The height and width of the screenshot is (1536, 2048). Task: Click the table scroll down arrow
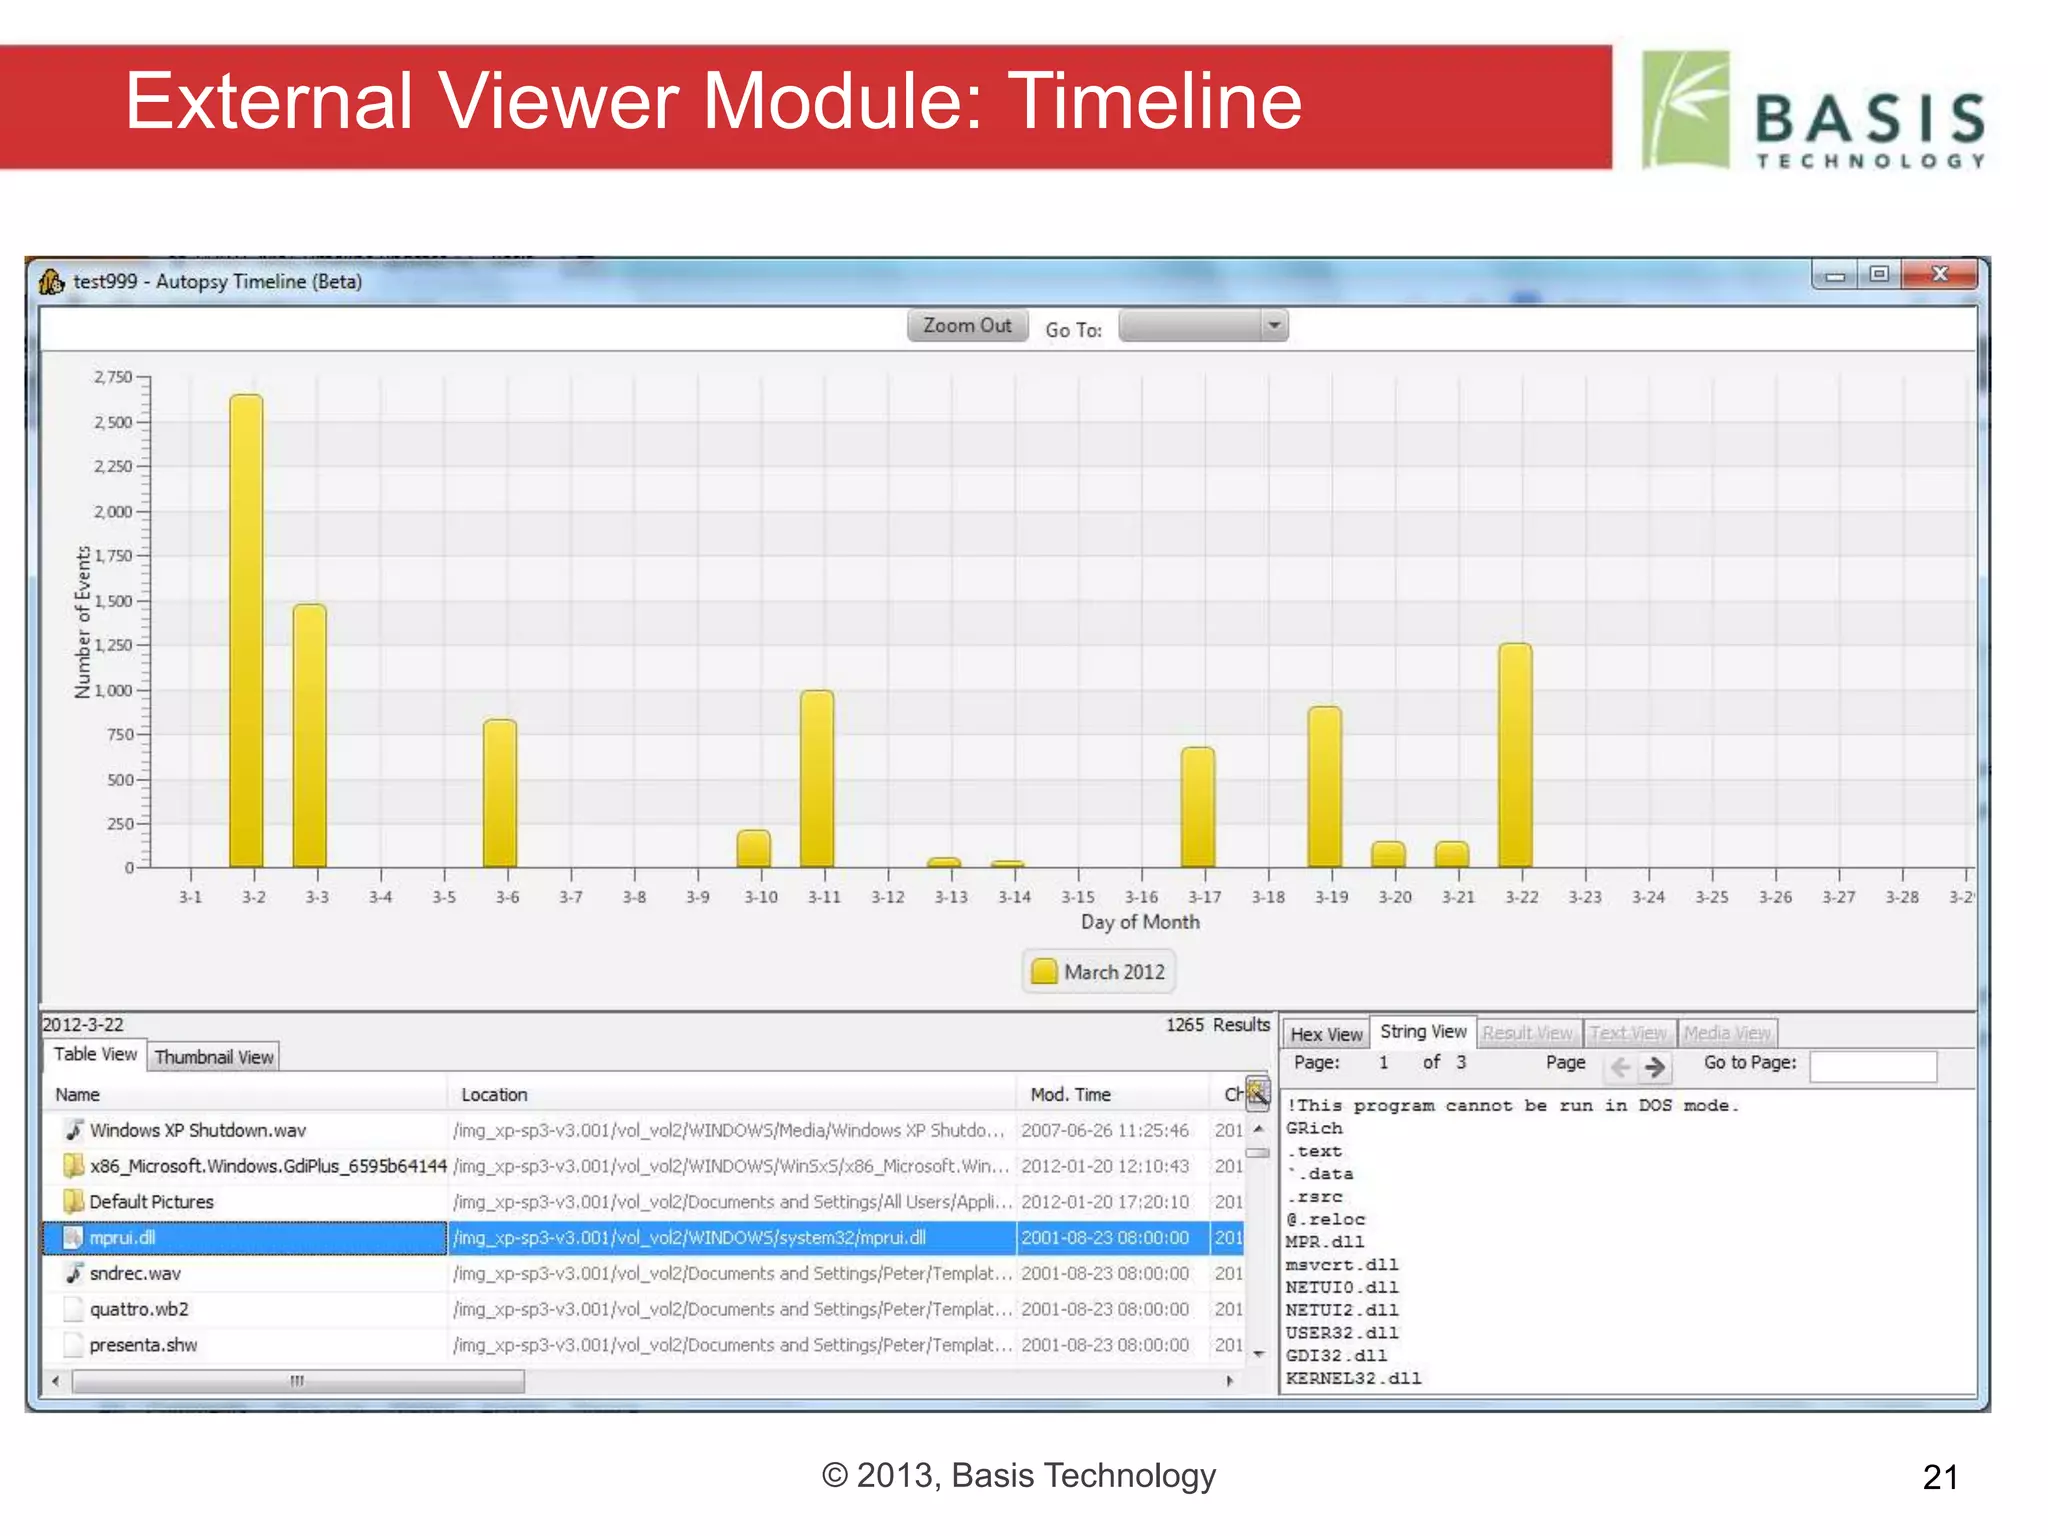point(1258,1354)
